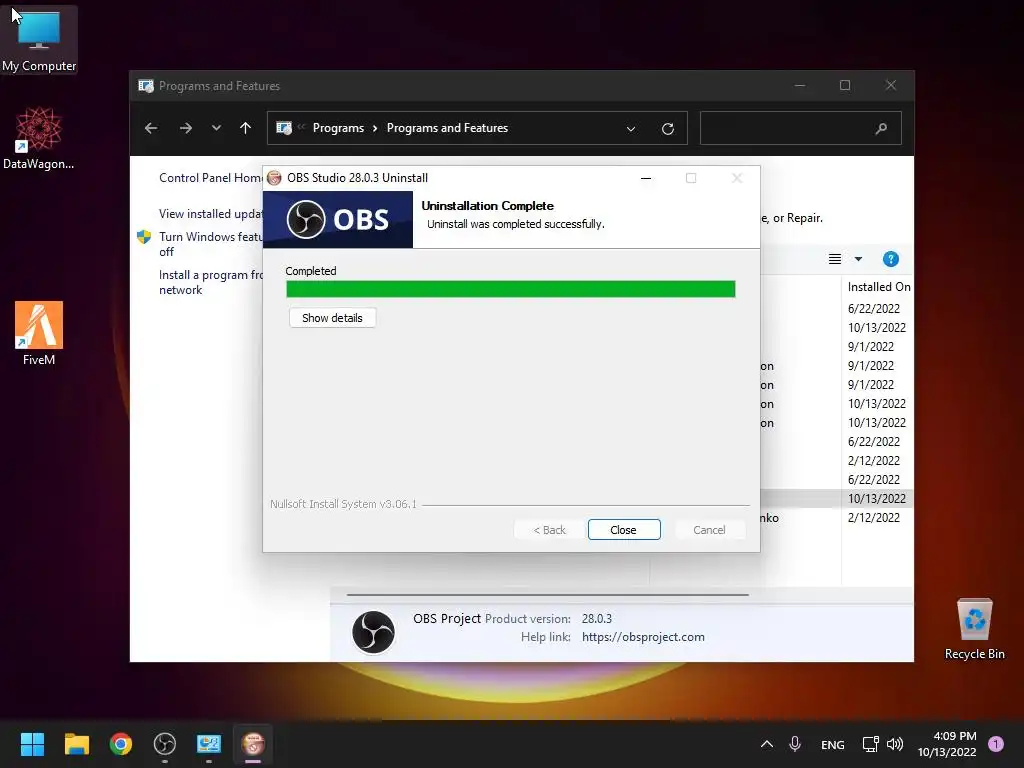Click product version value 28.0.3
Screen dimensions: 1024x768
597,618
